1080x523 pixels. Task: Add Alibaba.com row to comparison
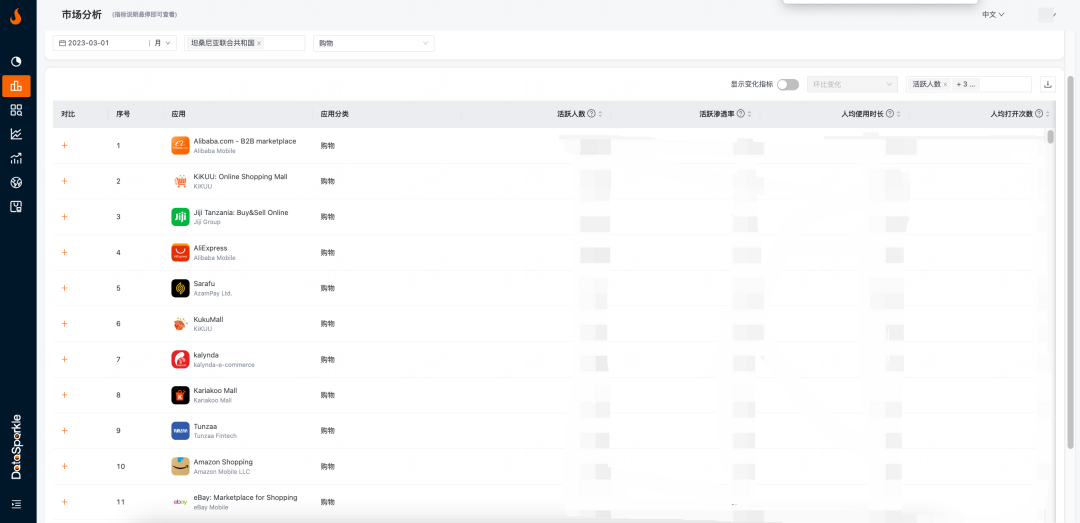pos(65,145)
